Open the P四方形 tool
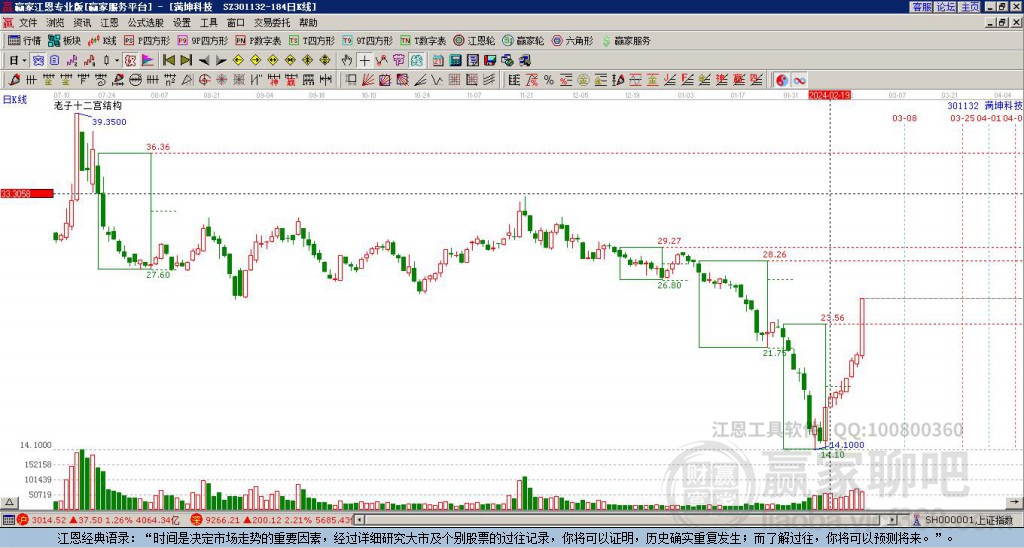Image resolution: width=1024 pixels, height=548 pixels. pos(148,40)
